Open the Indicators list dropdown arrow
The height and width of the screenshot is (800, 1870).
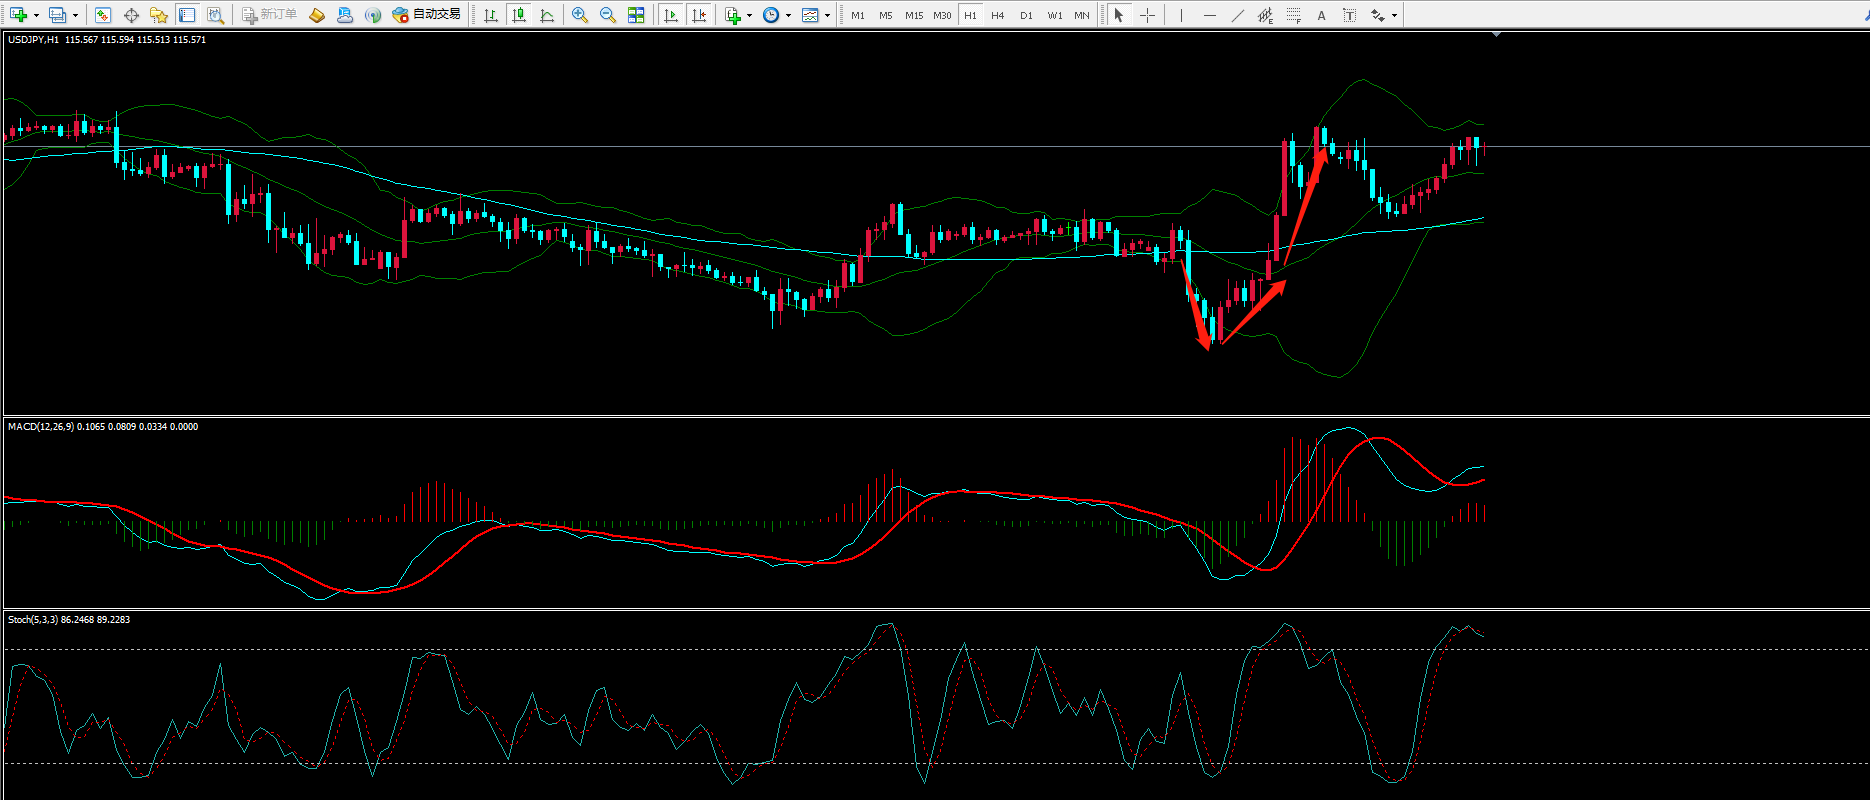[x=749, y=16]
